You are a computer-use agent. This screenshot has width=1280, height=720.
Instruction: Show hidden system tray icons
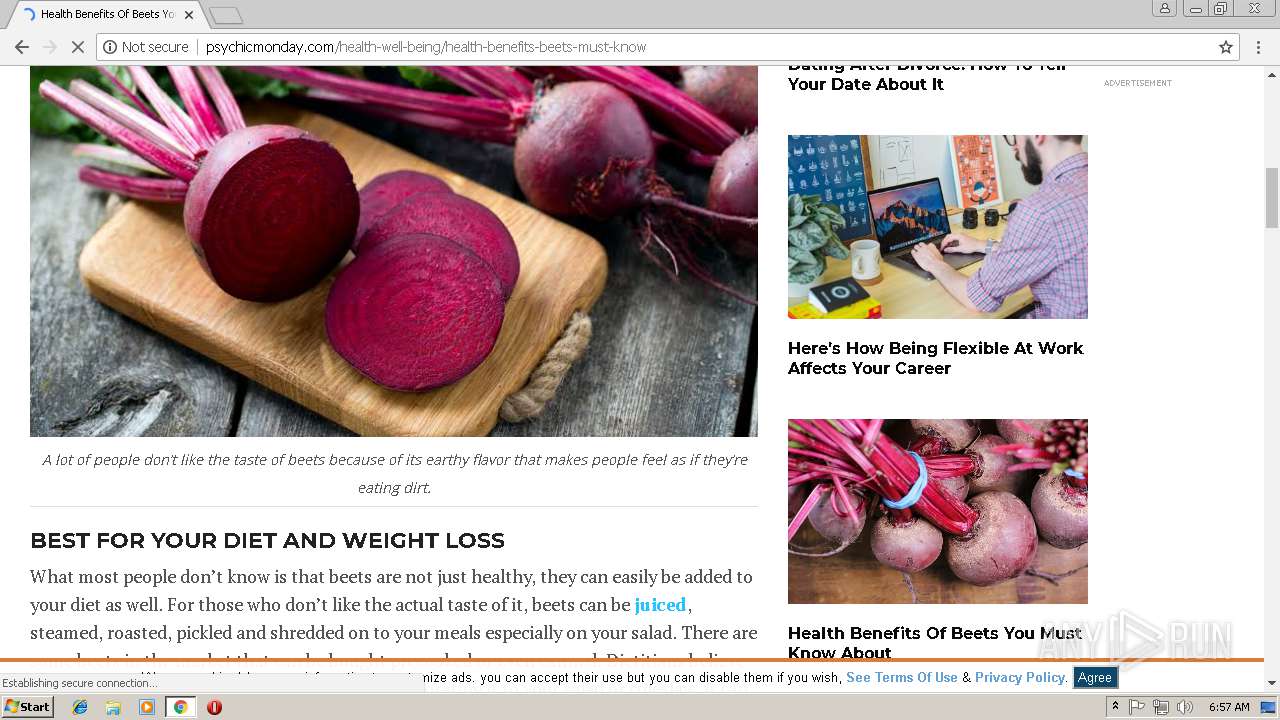pos(1115,707)
